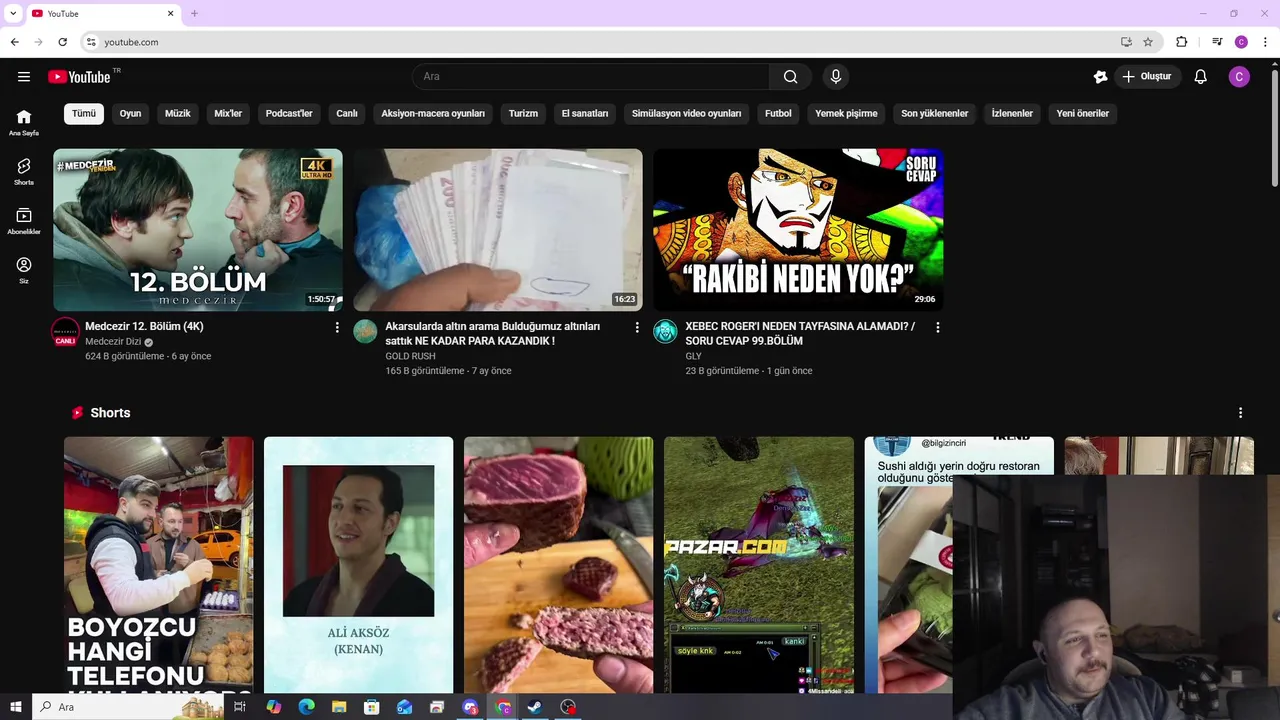Open Chrome three-dot menu
The width and height of the screenshot is (1280, 720).
tap(1266, 42)
